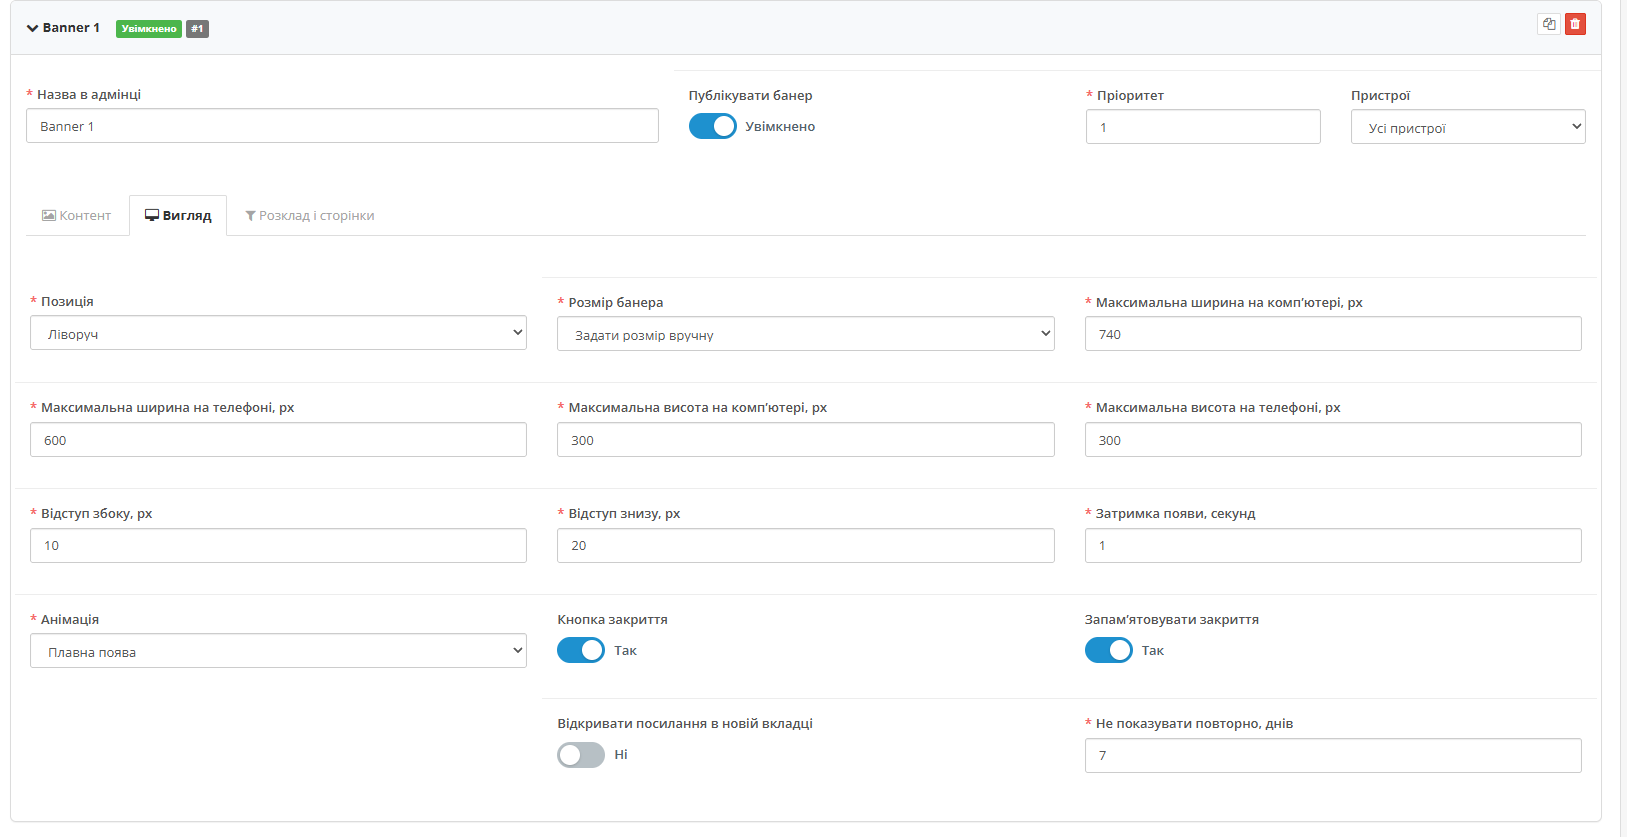1627x837 pixels.
Task: Open the Пристрої dropdown
Action: point(1468,127)
